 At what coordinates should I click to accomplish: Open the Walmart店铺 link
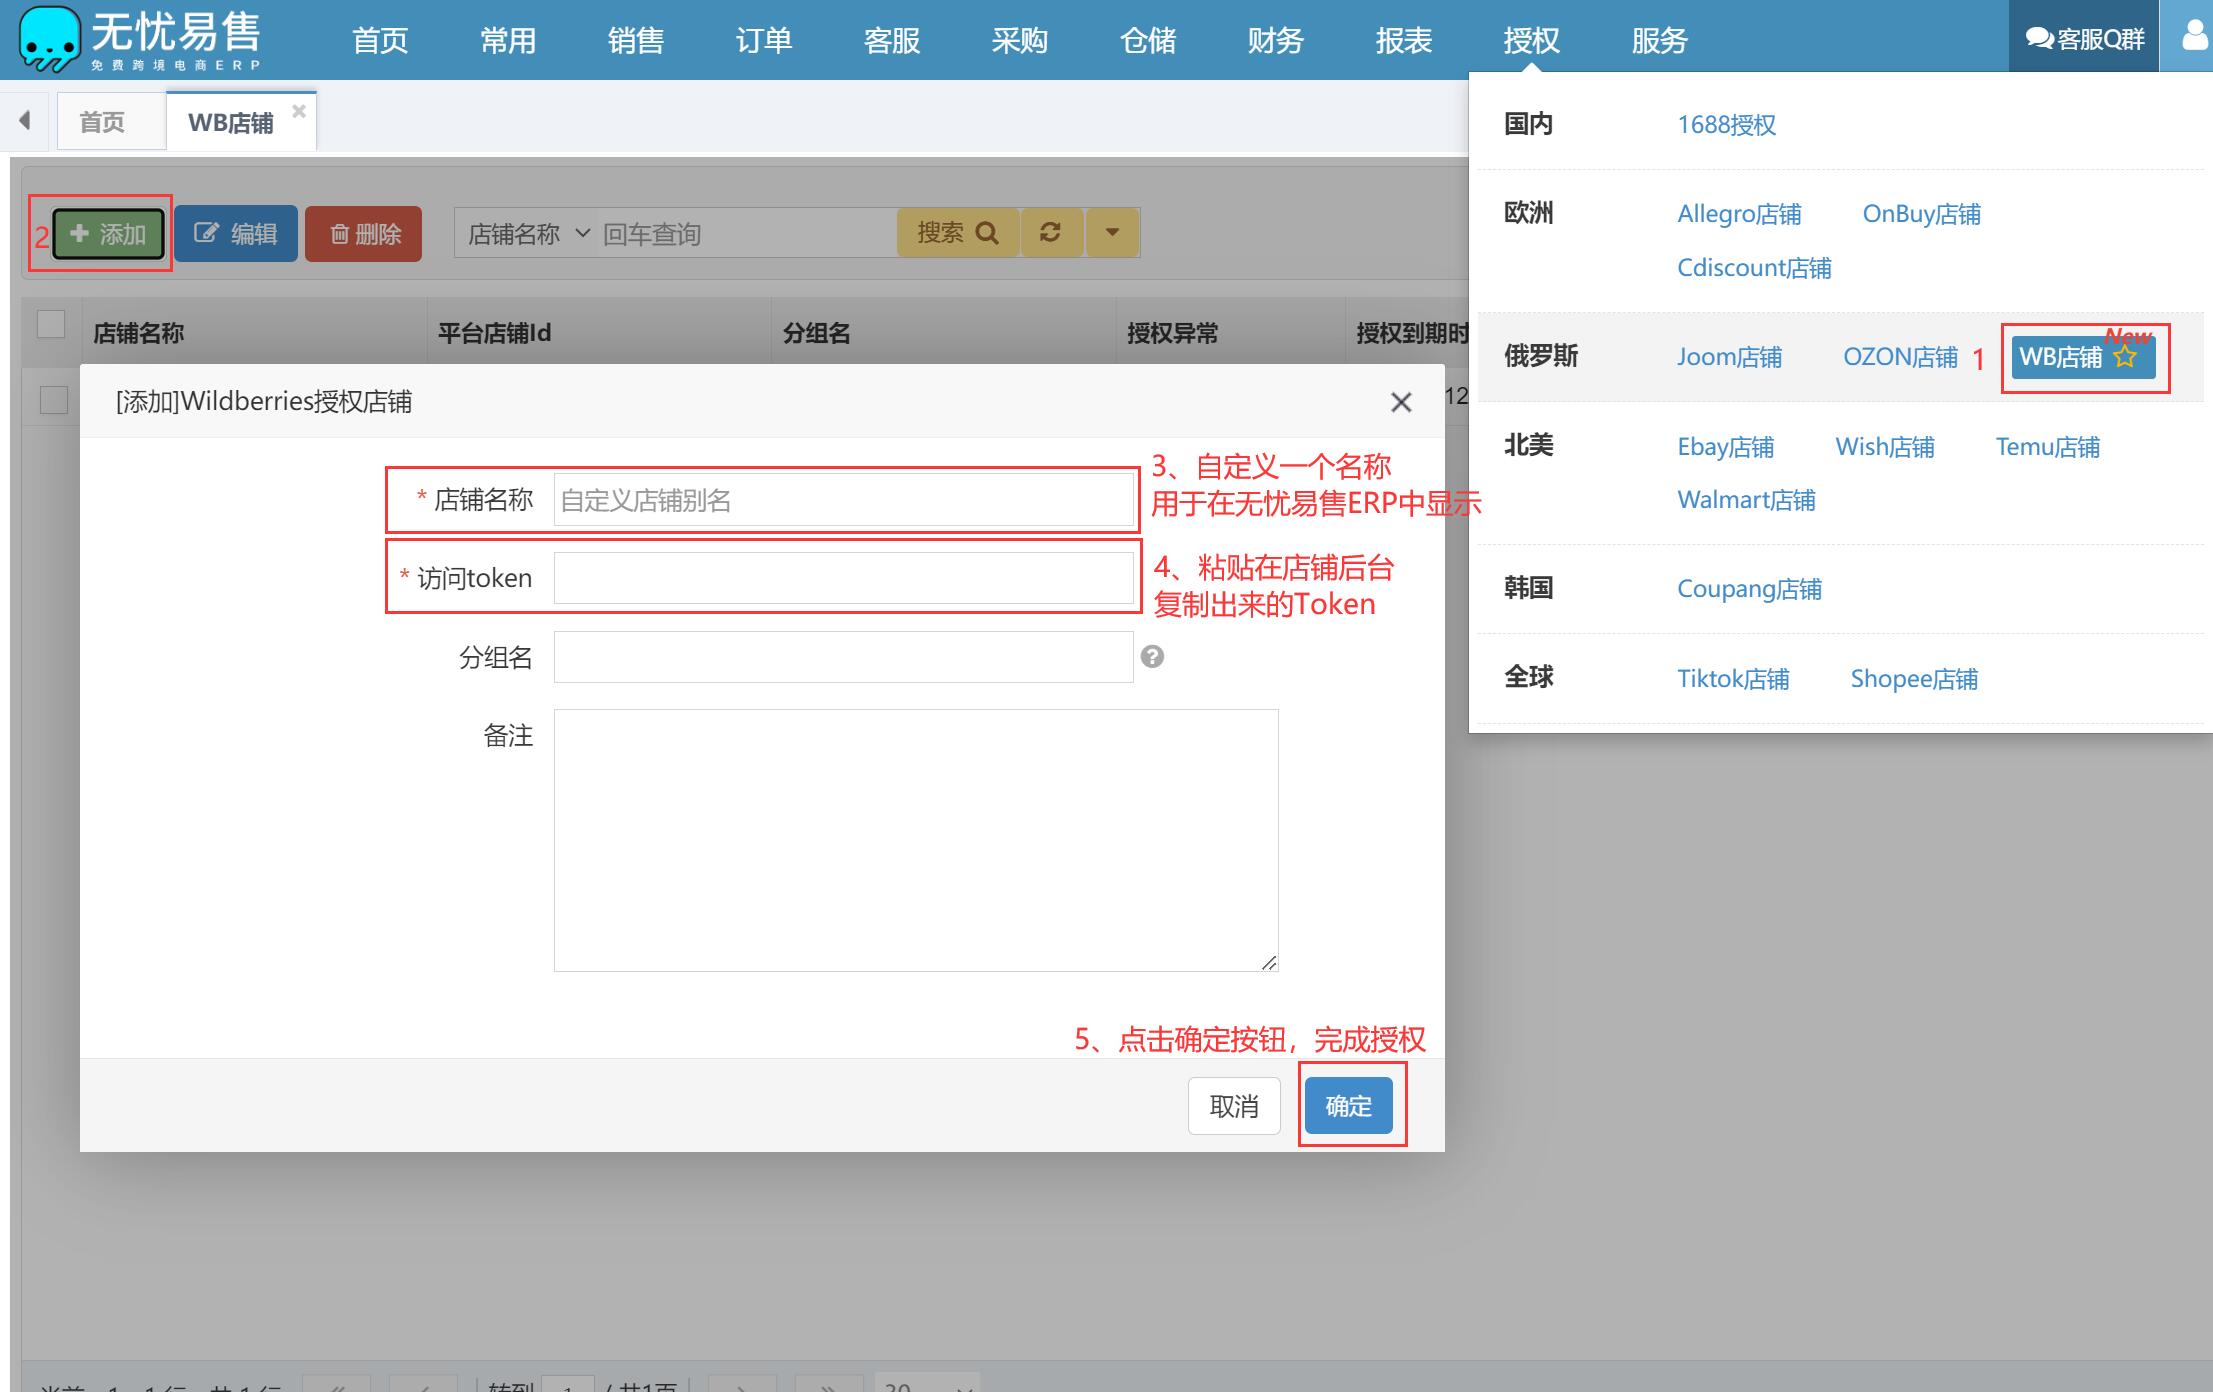point(1746,500)
